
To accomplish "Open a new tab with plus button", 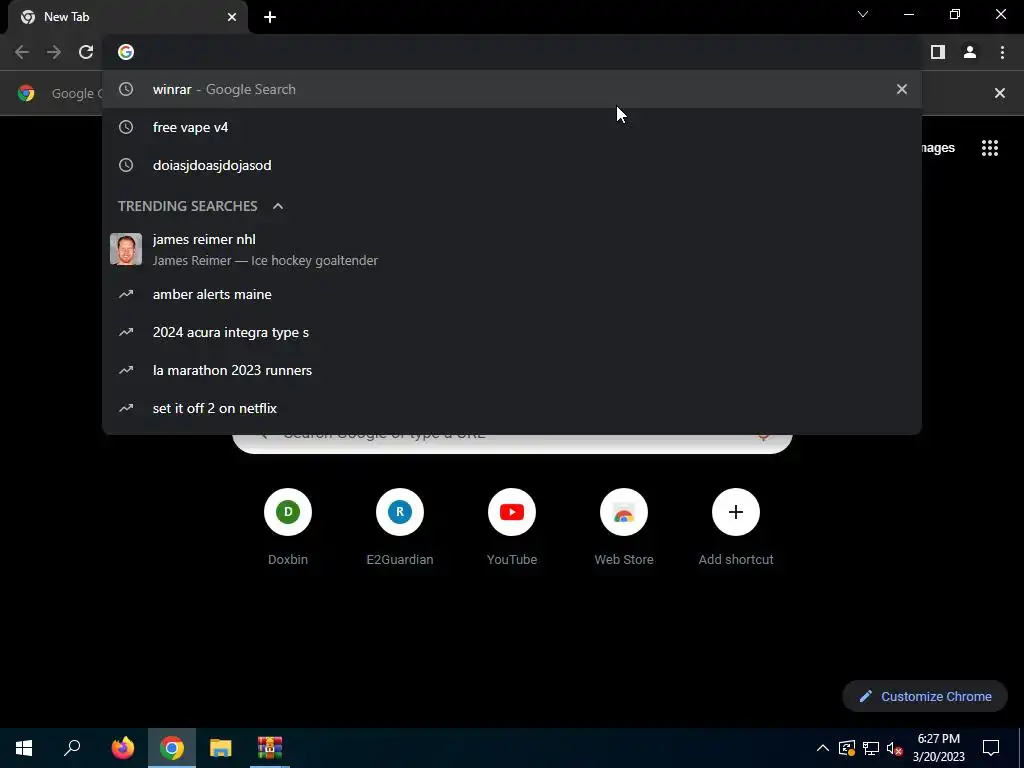I will click(270, 17).
